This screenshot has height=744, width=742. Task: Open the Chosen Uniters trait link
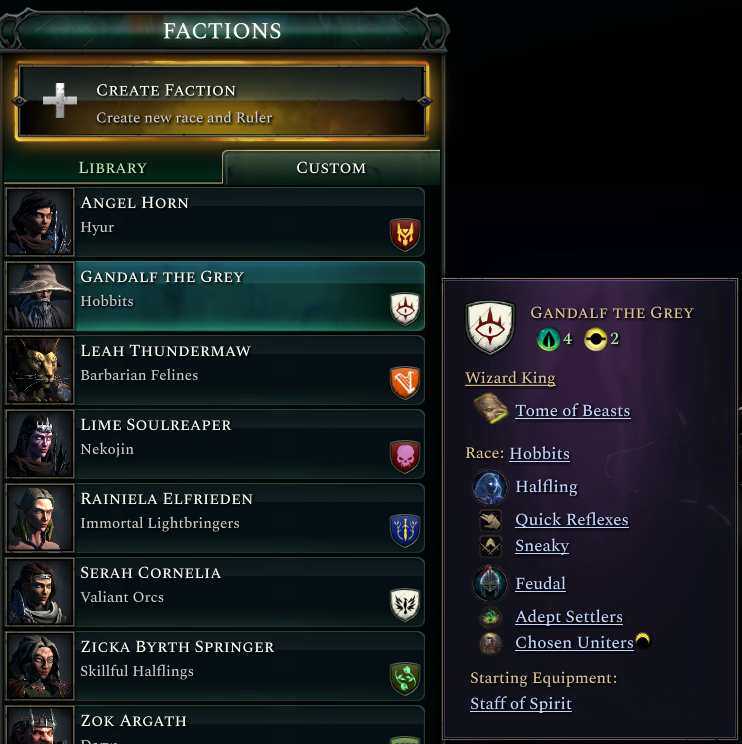[x=574, y=643]
